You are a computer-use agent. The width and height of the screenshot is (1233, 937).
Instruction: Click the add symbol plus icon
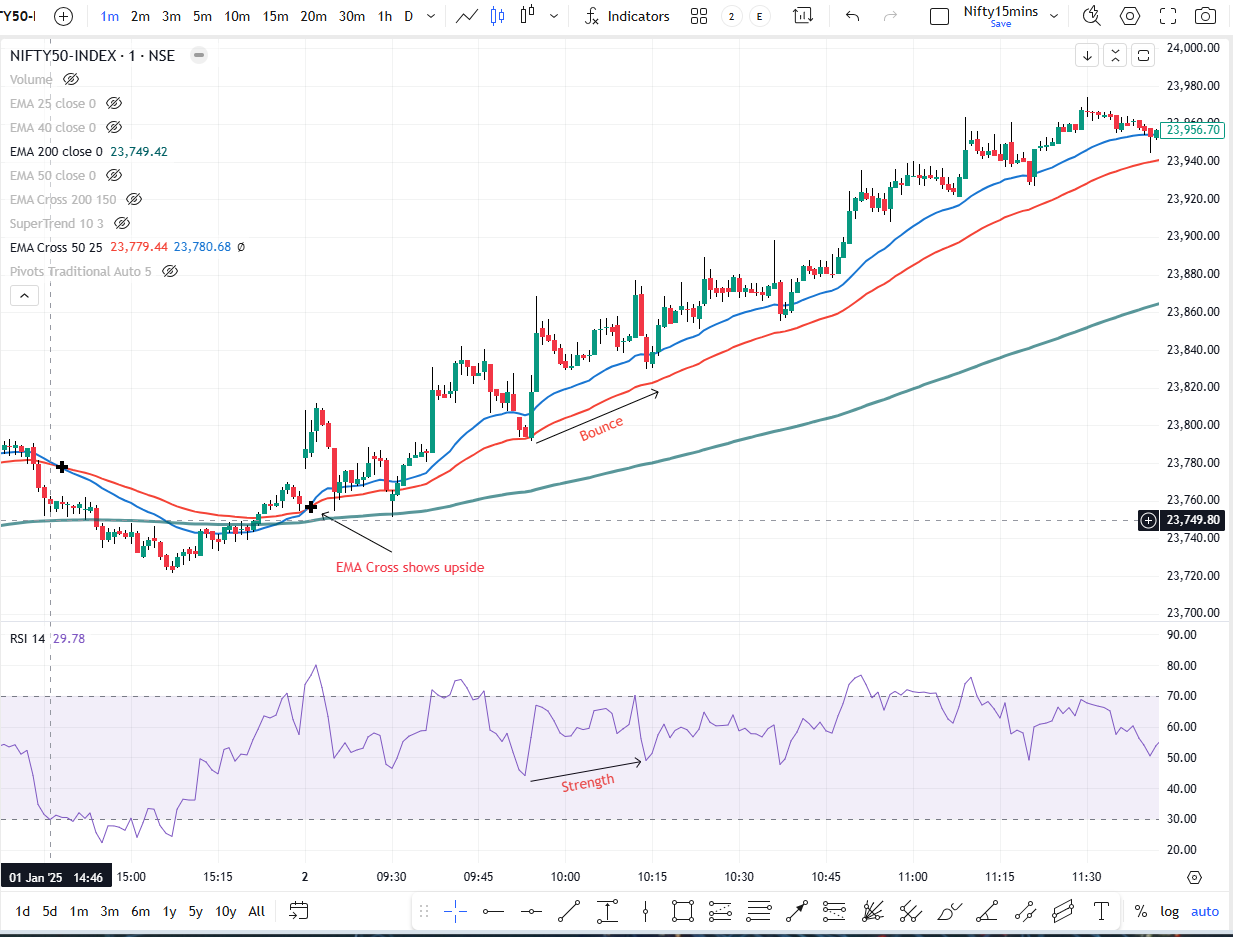[63, 16]
